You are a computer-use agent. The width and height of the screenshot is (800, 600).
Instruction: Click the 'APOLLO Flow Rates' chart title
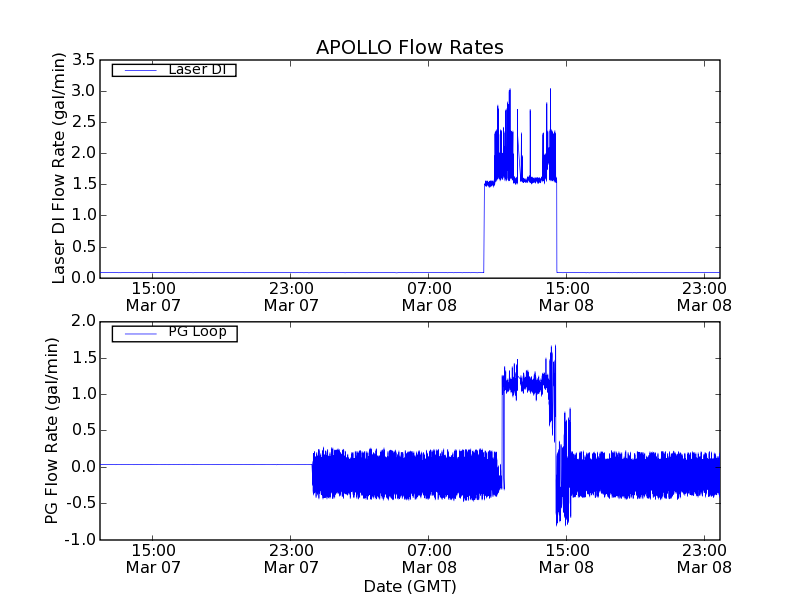tap(410, 47)
